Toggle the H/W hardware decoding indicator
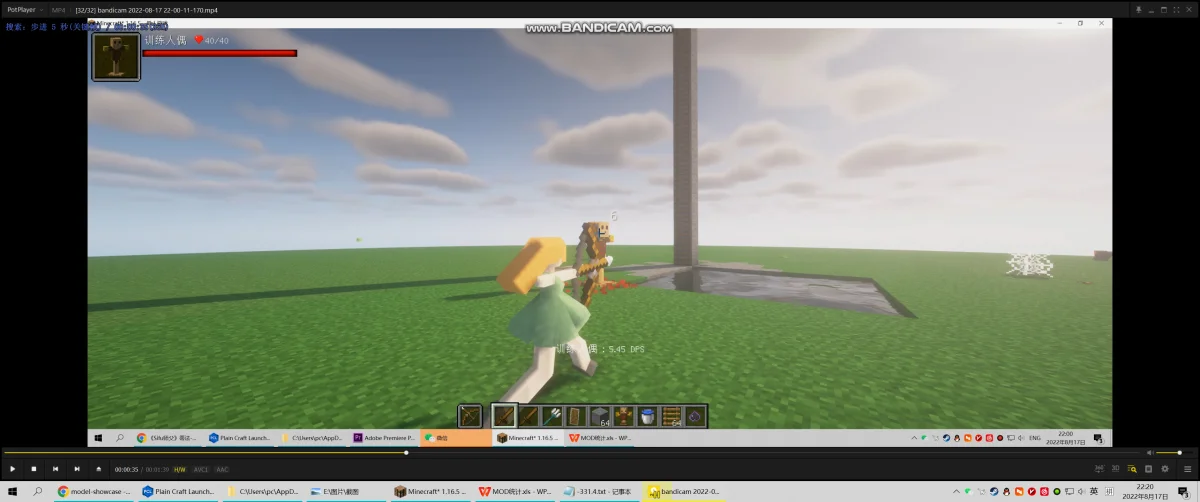 click(180, 469)
